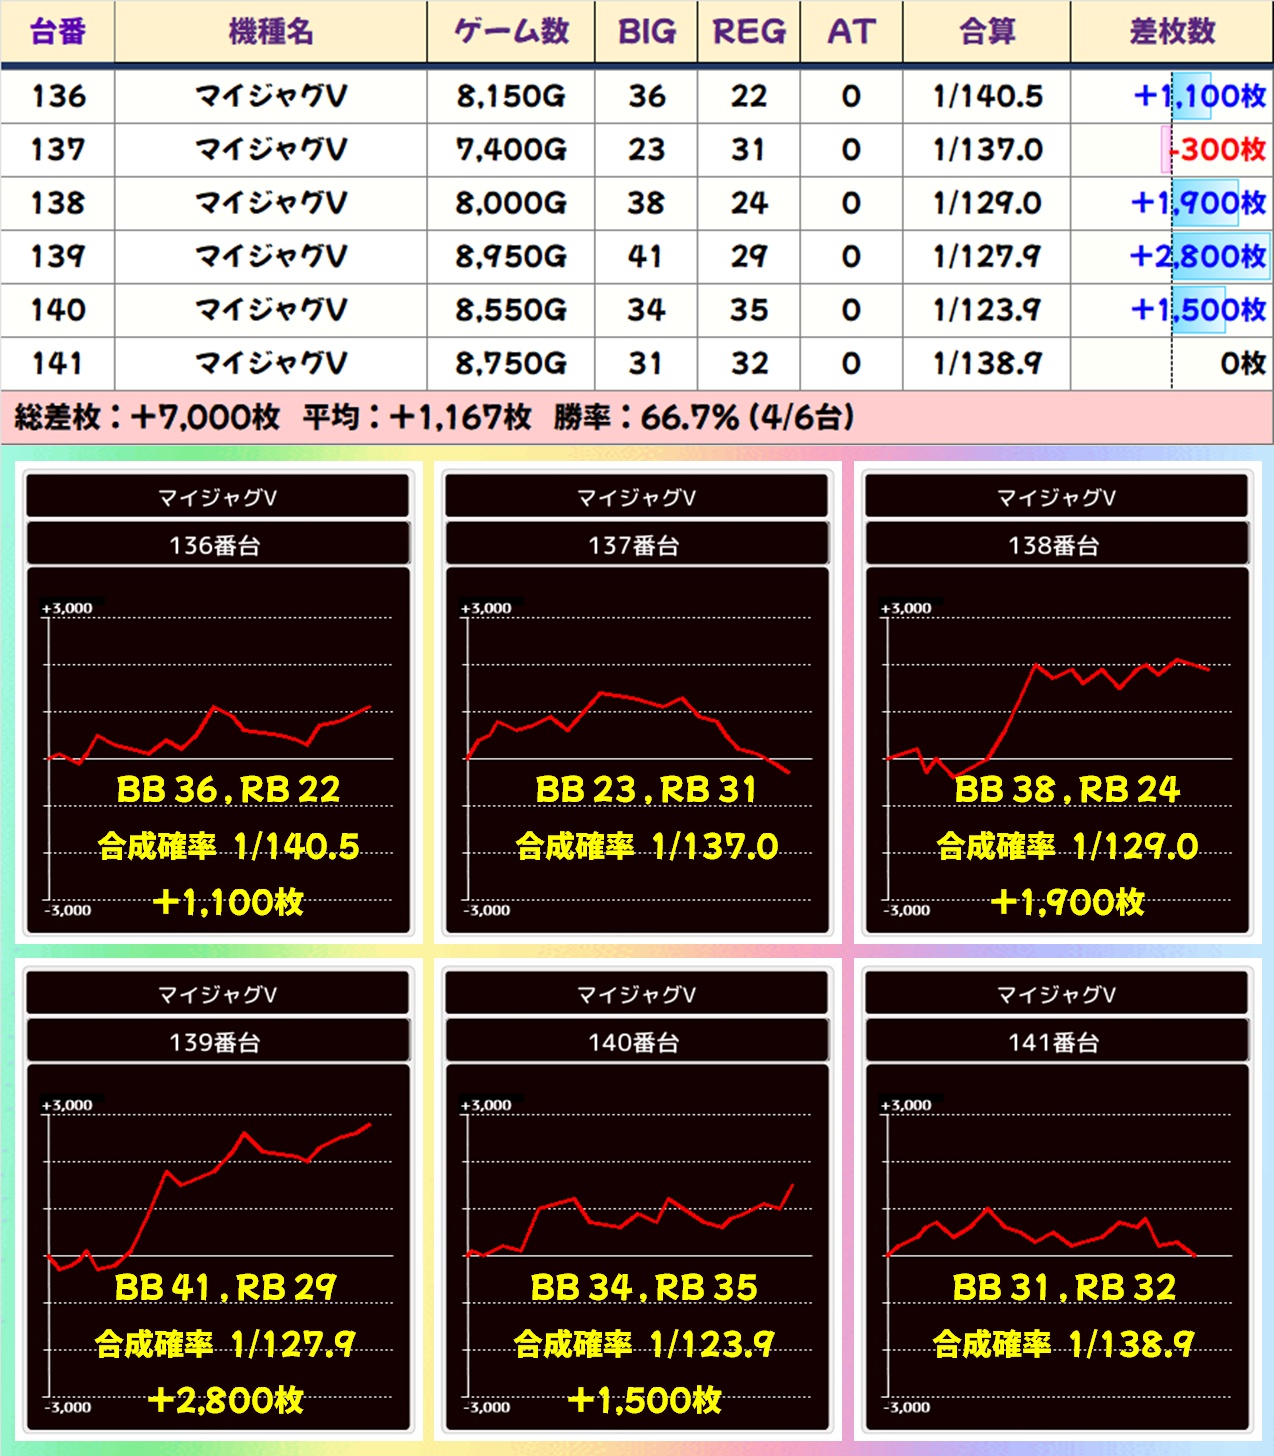Sort by the 機種名 column header
The width and height of the screenshot is (1274, 1456).
pos(271,32)
